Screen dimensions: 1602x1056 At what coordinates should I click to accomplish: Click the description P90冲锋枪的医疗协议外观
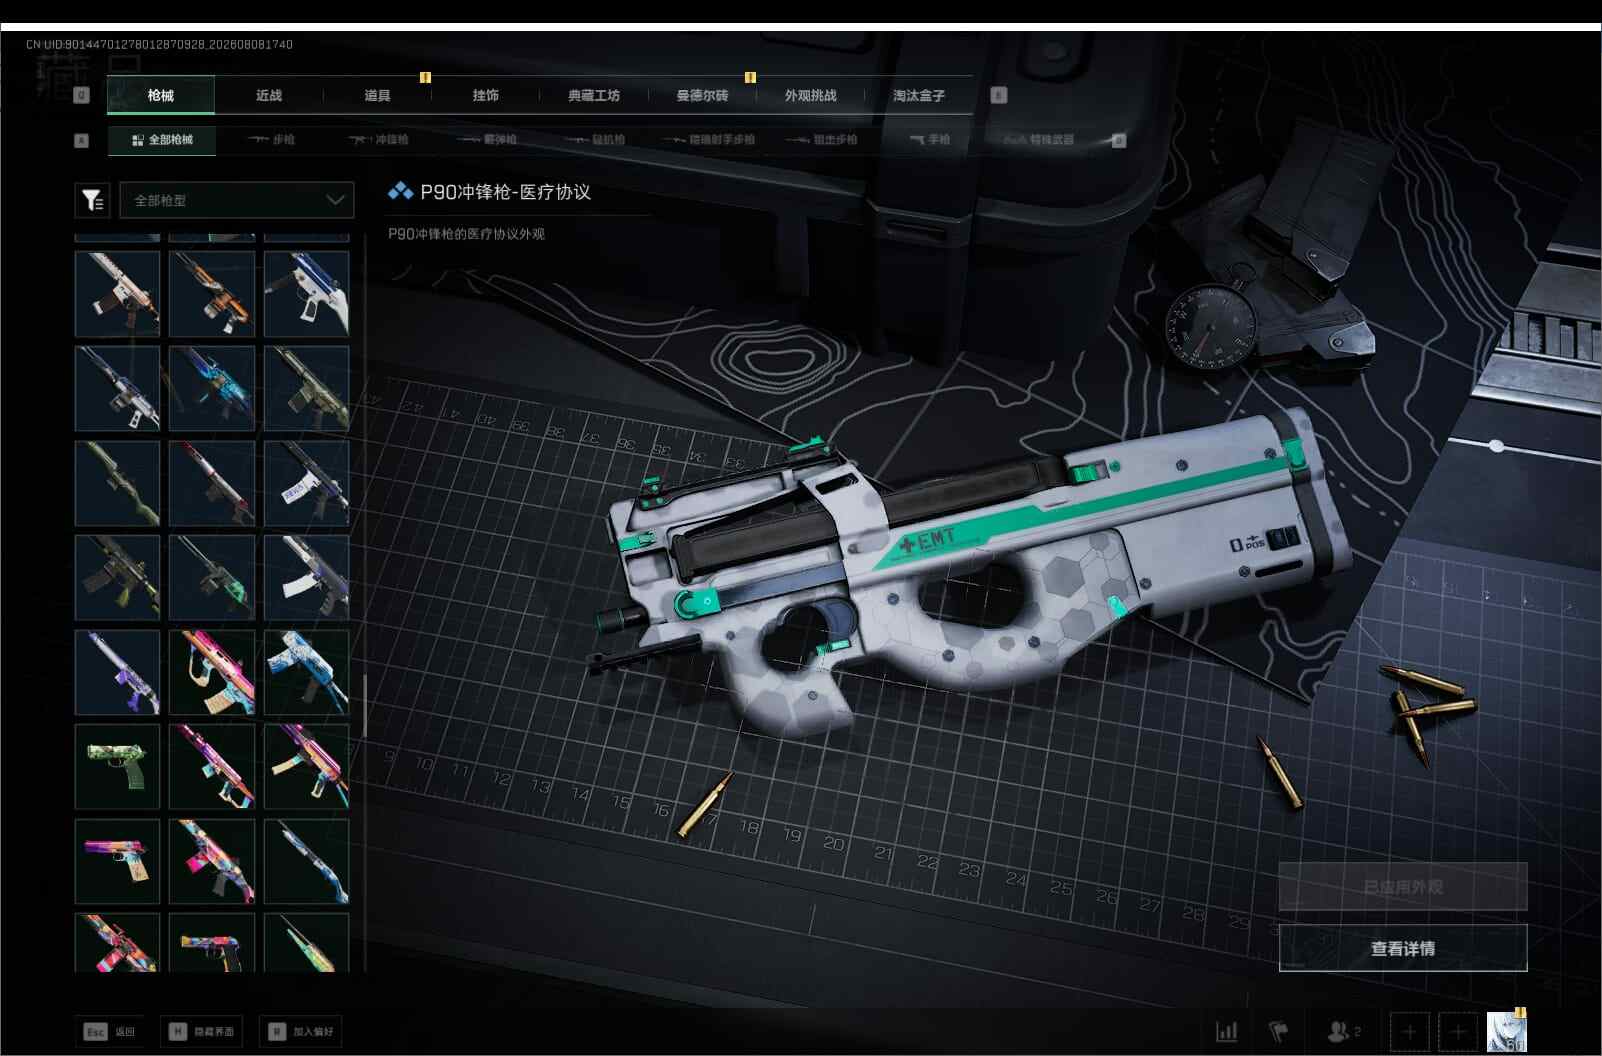(466, 234)
